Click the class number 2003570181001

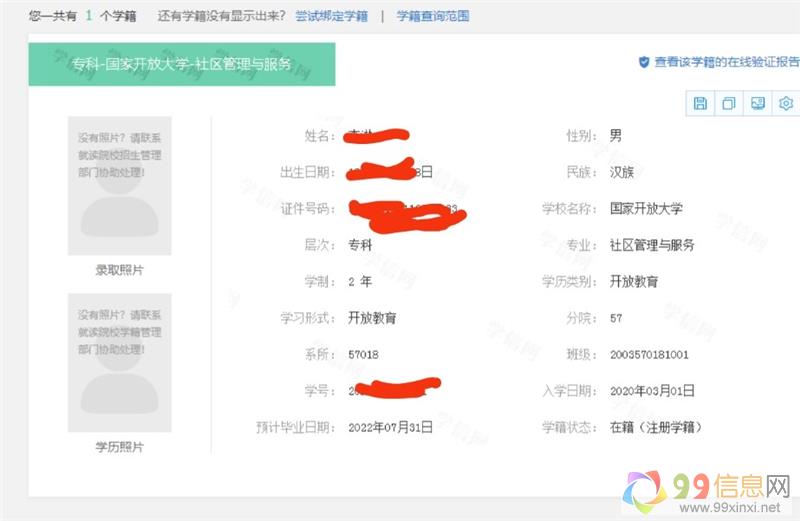click(x=649, y=355)
